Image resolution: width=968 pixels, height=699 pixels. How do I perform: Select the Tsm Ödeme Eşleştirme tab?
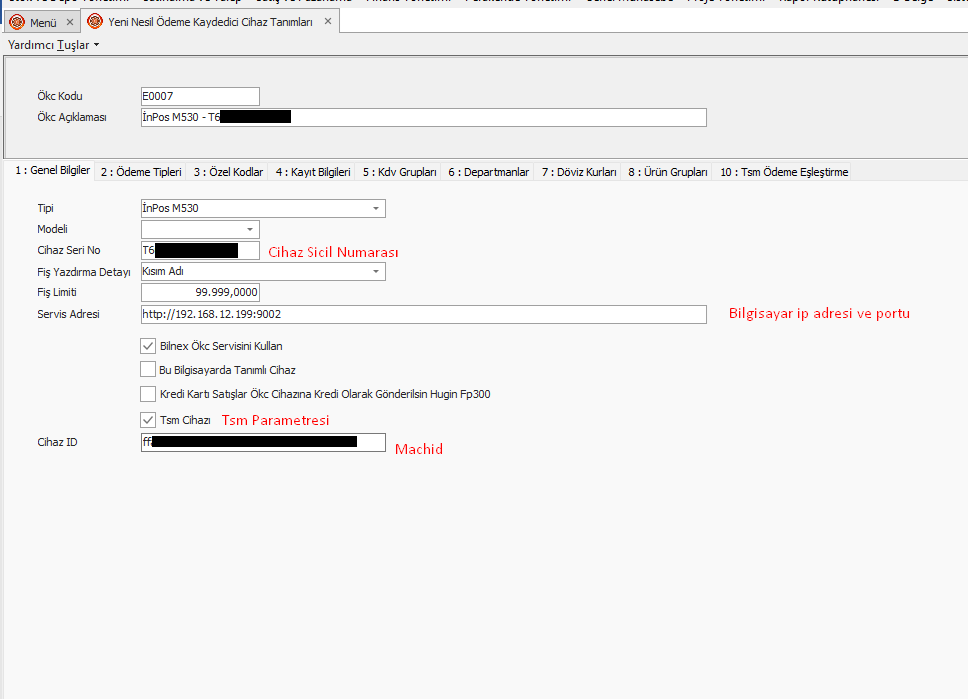click(784, 172)
